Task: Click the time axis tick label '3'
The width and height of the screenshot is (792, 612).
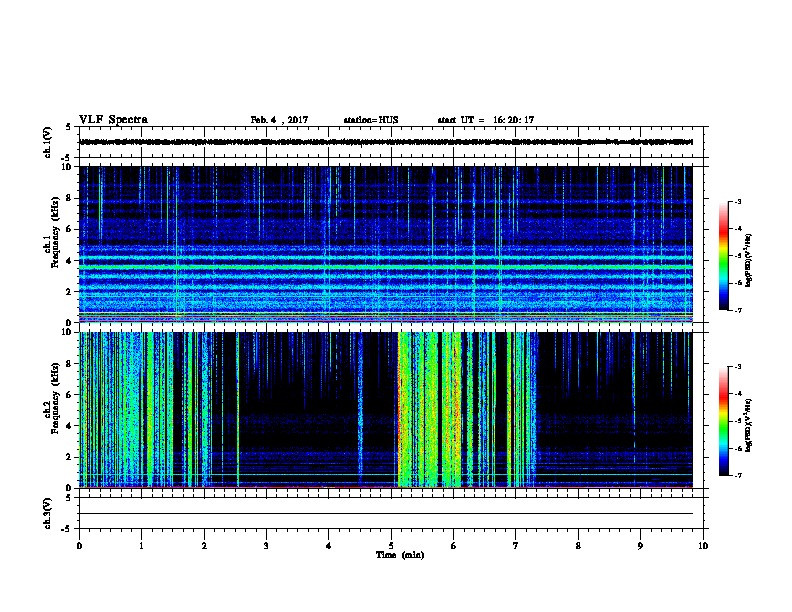Action: (266, 545)
